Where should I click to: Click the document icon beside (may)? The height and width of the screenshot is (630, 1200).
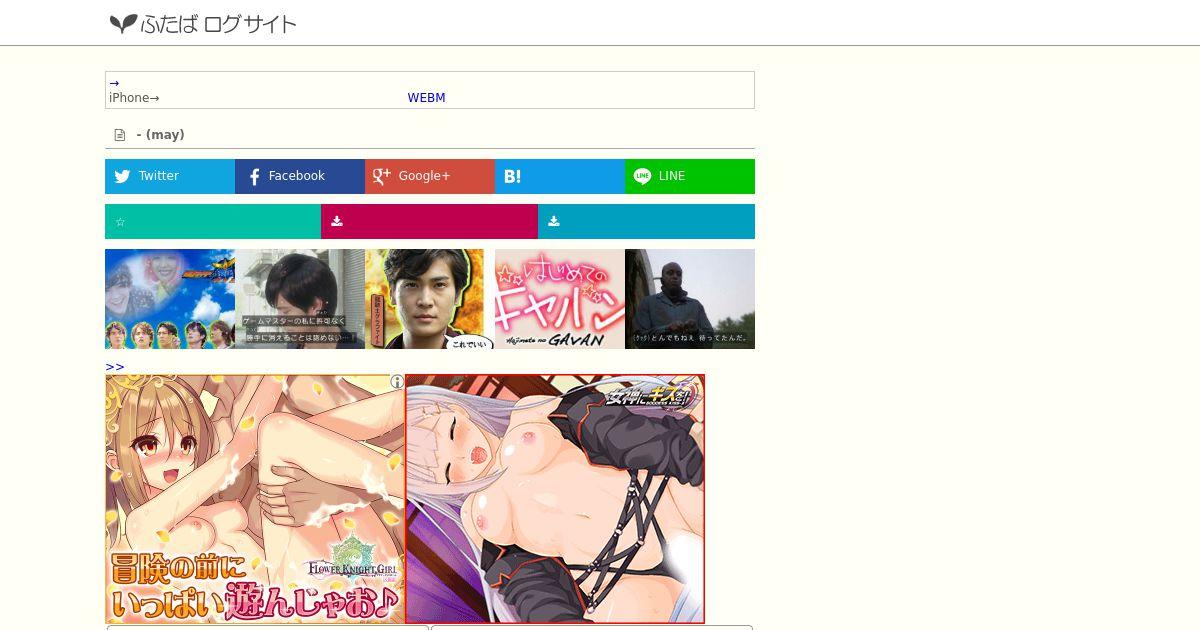[120, 135]
